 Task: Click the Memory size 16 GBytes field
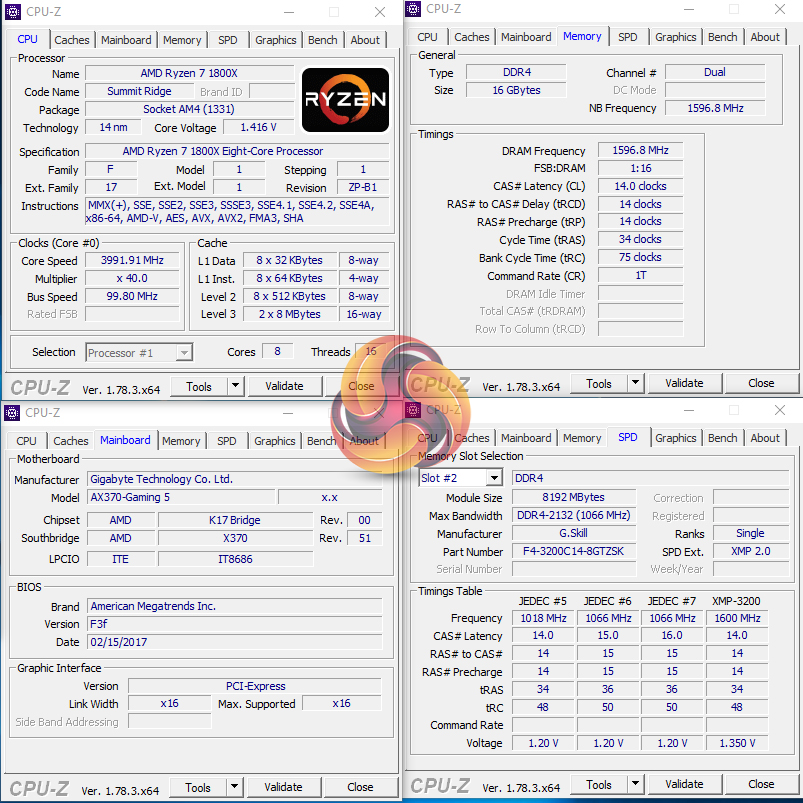[516, 90]
